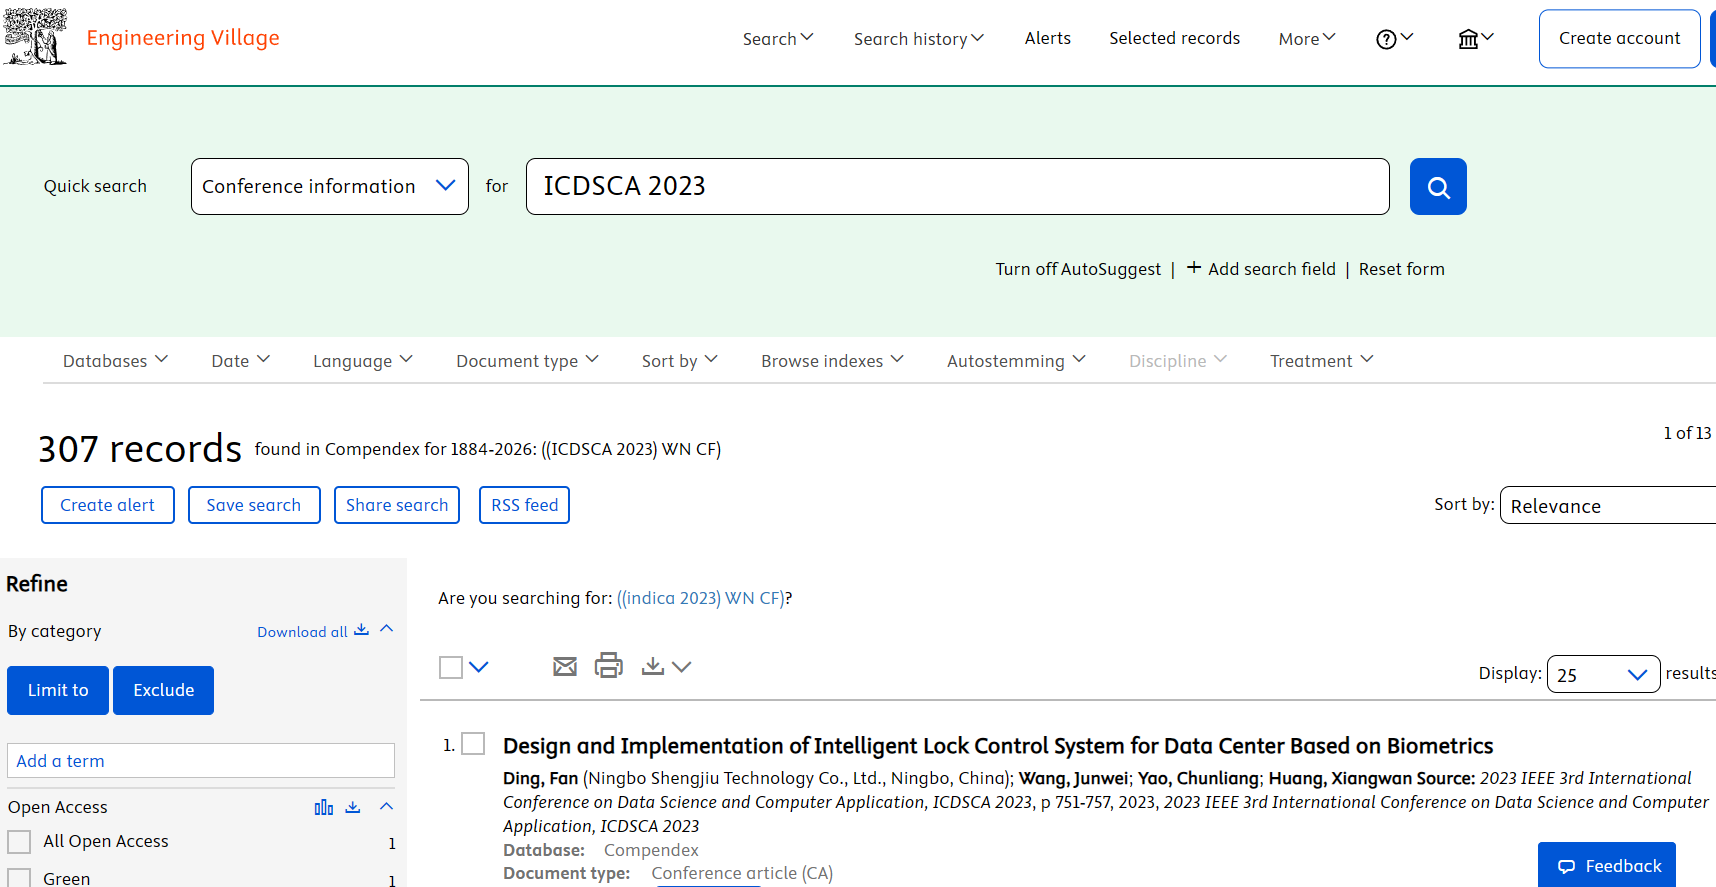Click the Create alert button
The width and height of the screenshot is (1716, 887).
tap(107, 505)
